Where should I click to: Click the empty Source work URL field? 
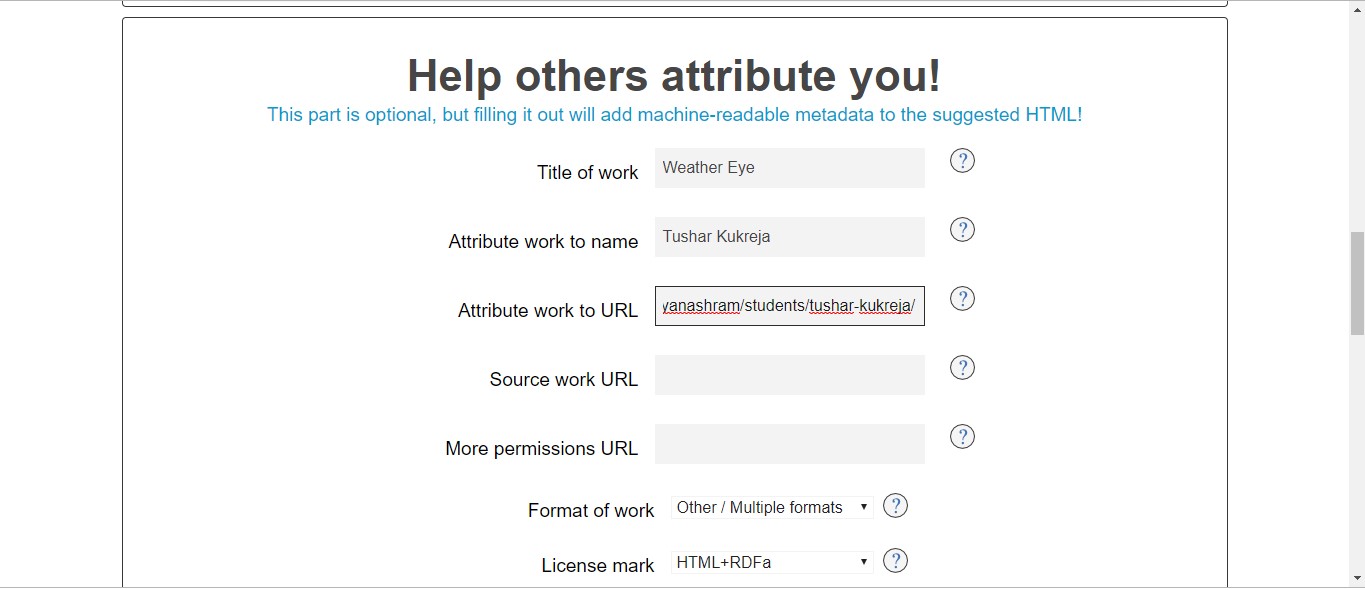pyautogui.click(x=789, y=375)
